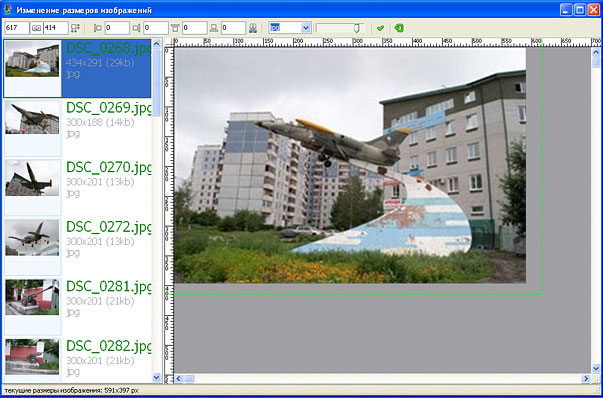Click the slider thumb in the toolbar
The height and width of the screenshot is (398, 603).
click(357, 28)
